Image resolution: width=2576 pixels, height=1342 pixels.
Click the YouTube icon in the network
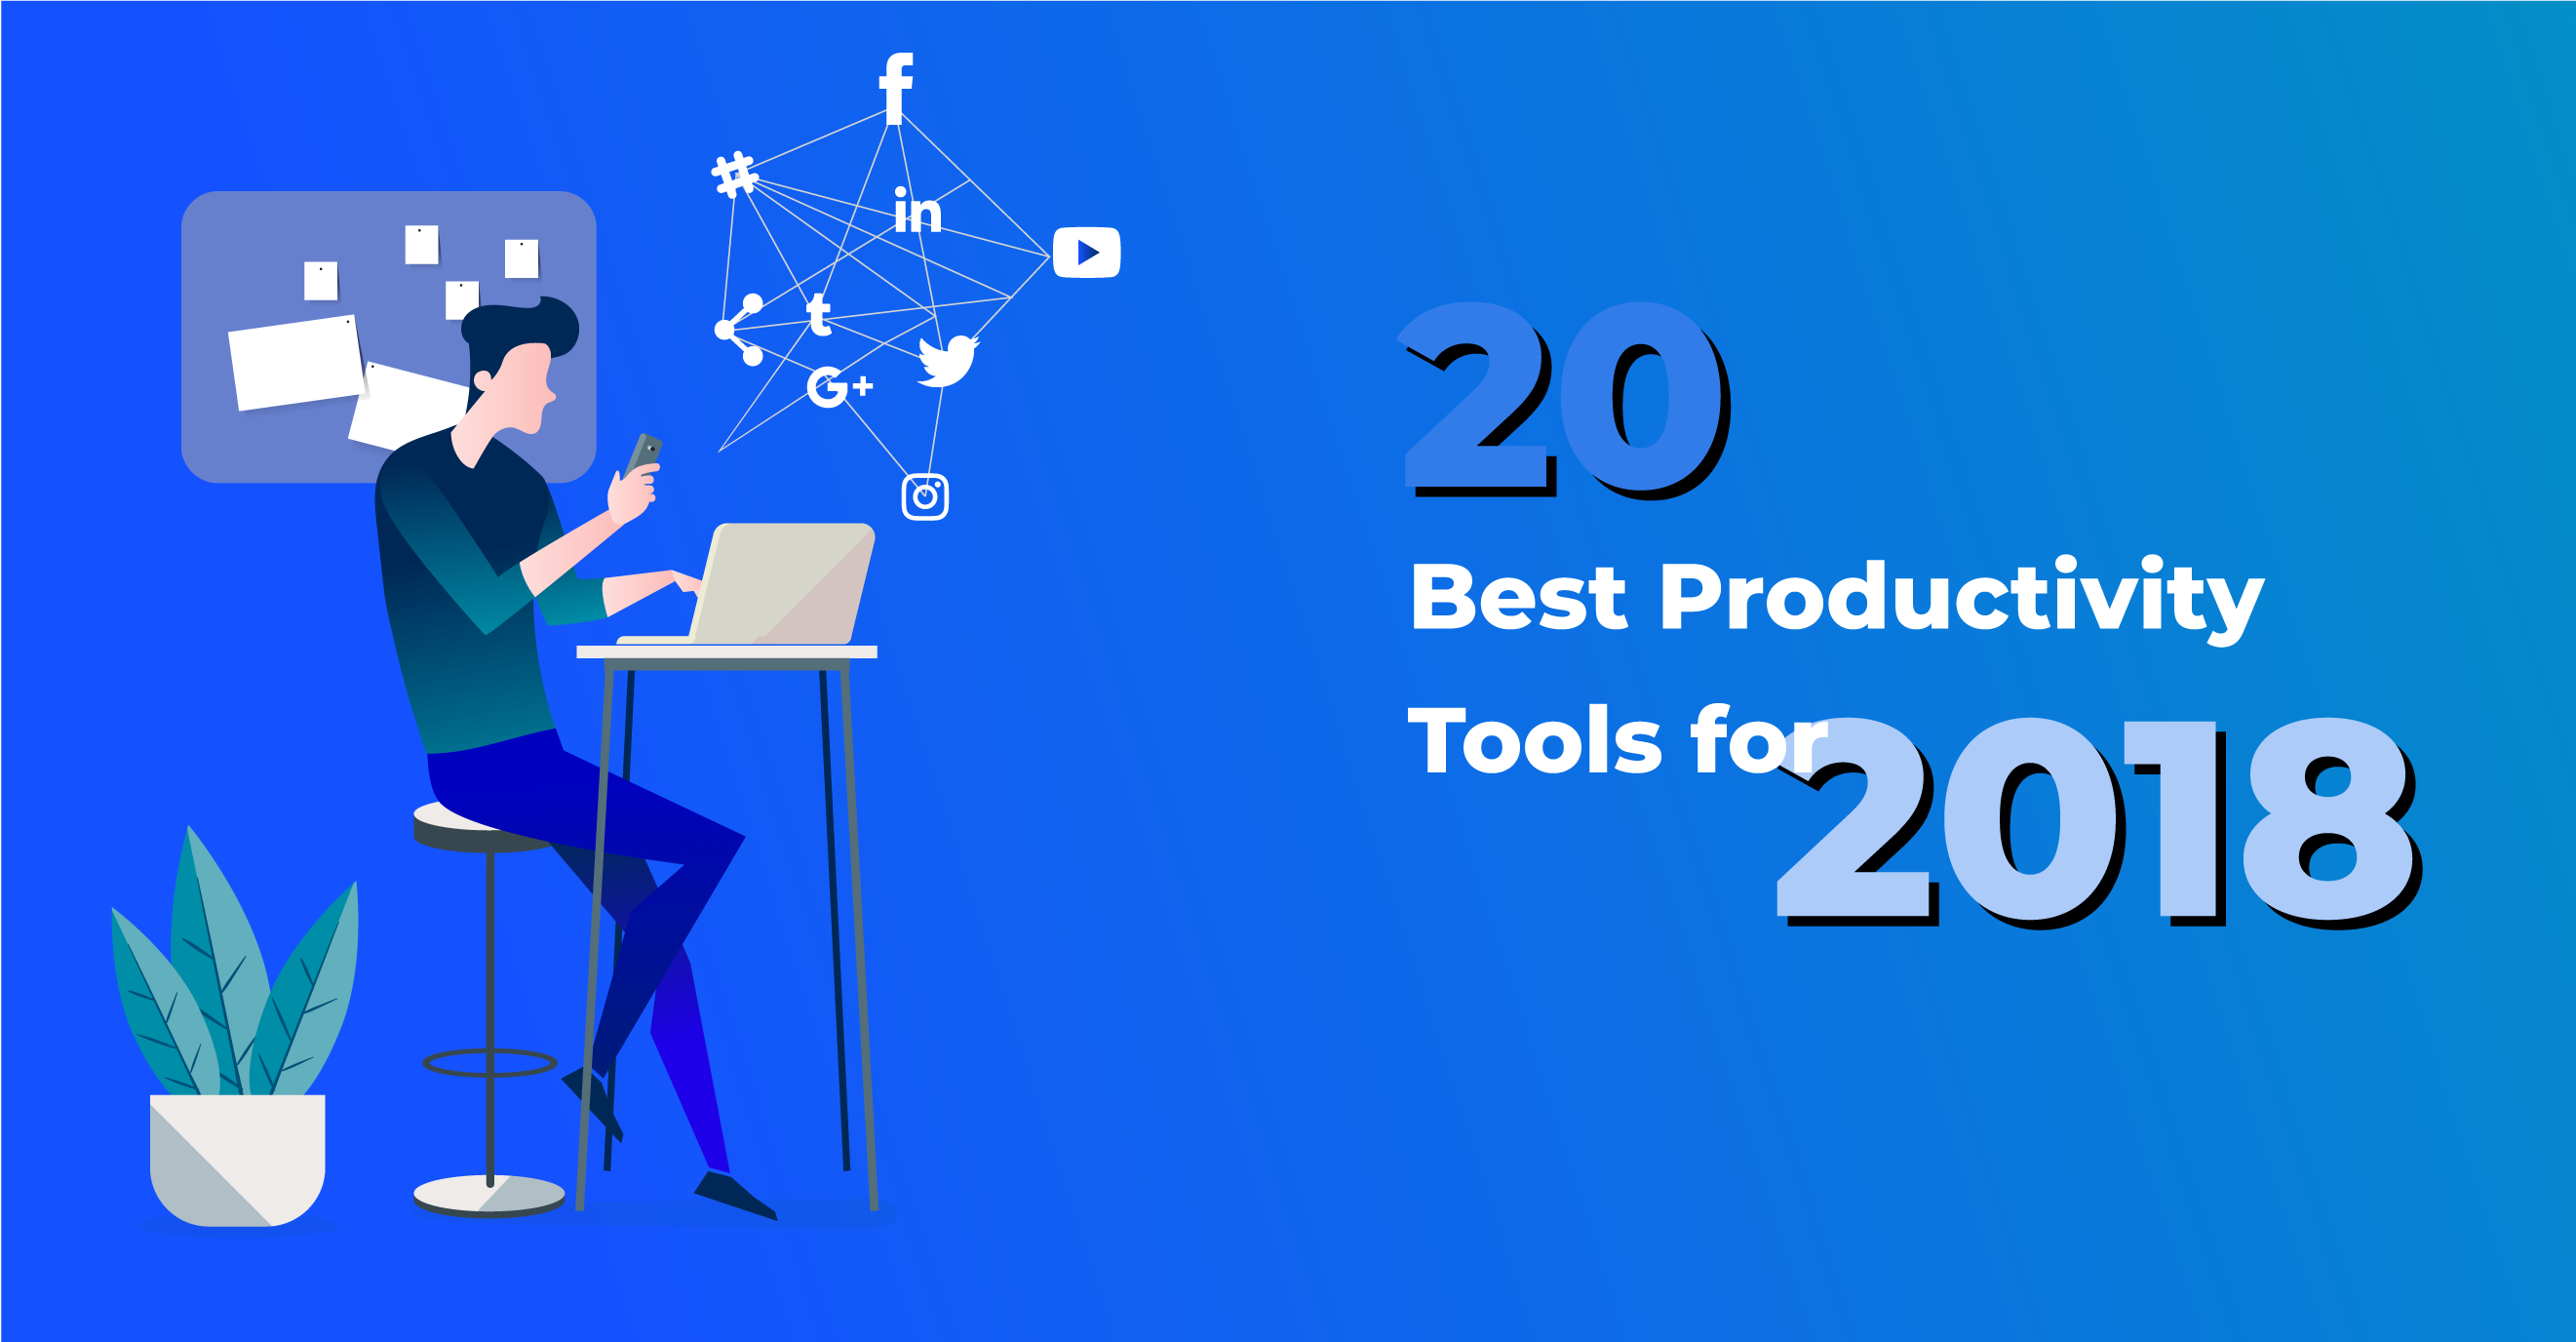click(x=1085, y=253)
